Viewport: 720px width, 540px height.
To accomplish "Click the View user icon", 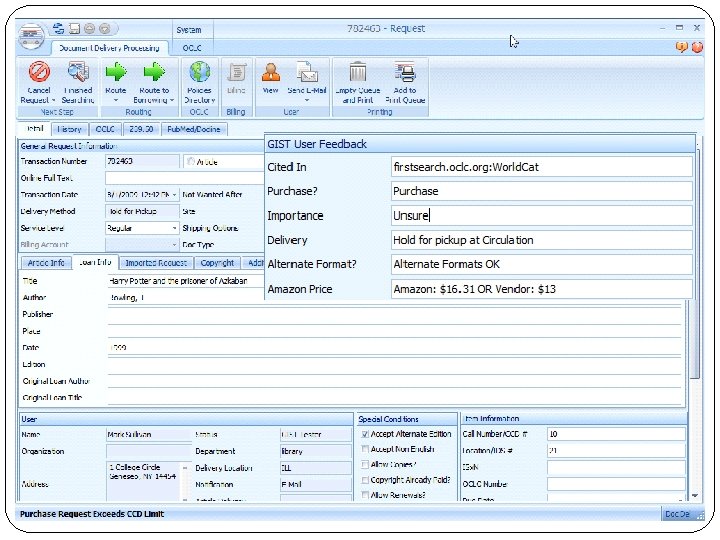I will [270, 72].
